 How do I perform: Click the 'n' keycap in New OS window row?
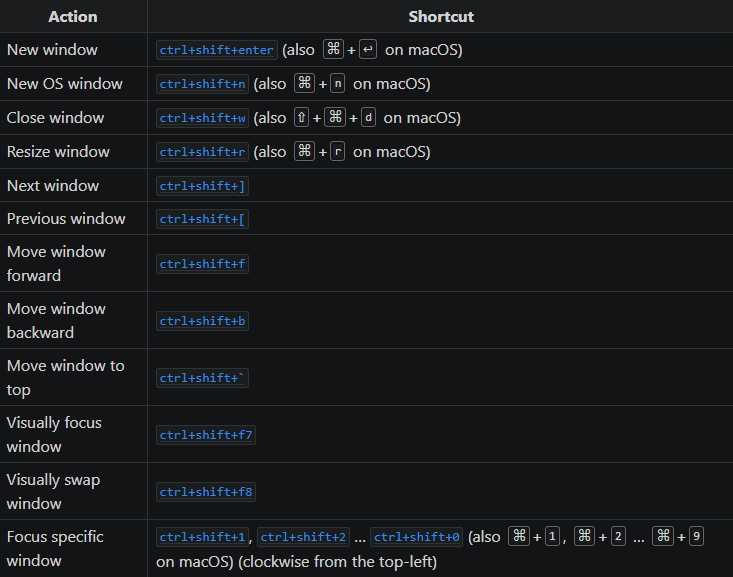[x=338, y=84]
